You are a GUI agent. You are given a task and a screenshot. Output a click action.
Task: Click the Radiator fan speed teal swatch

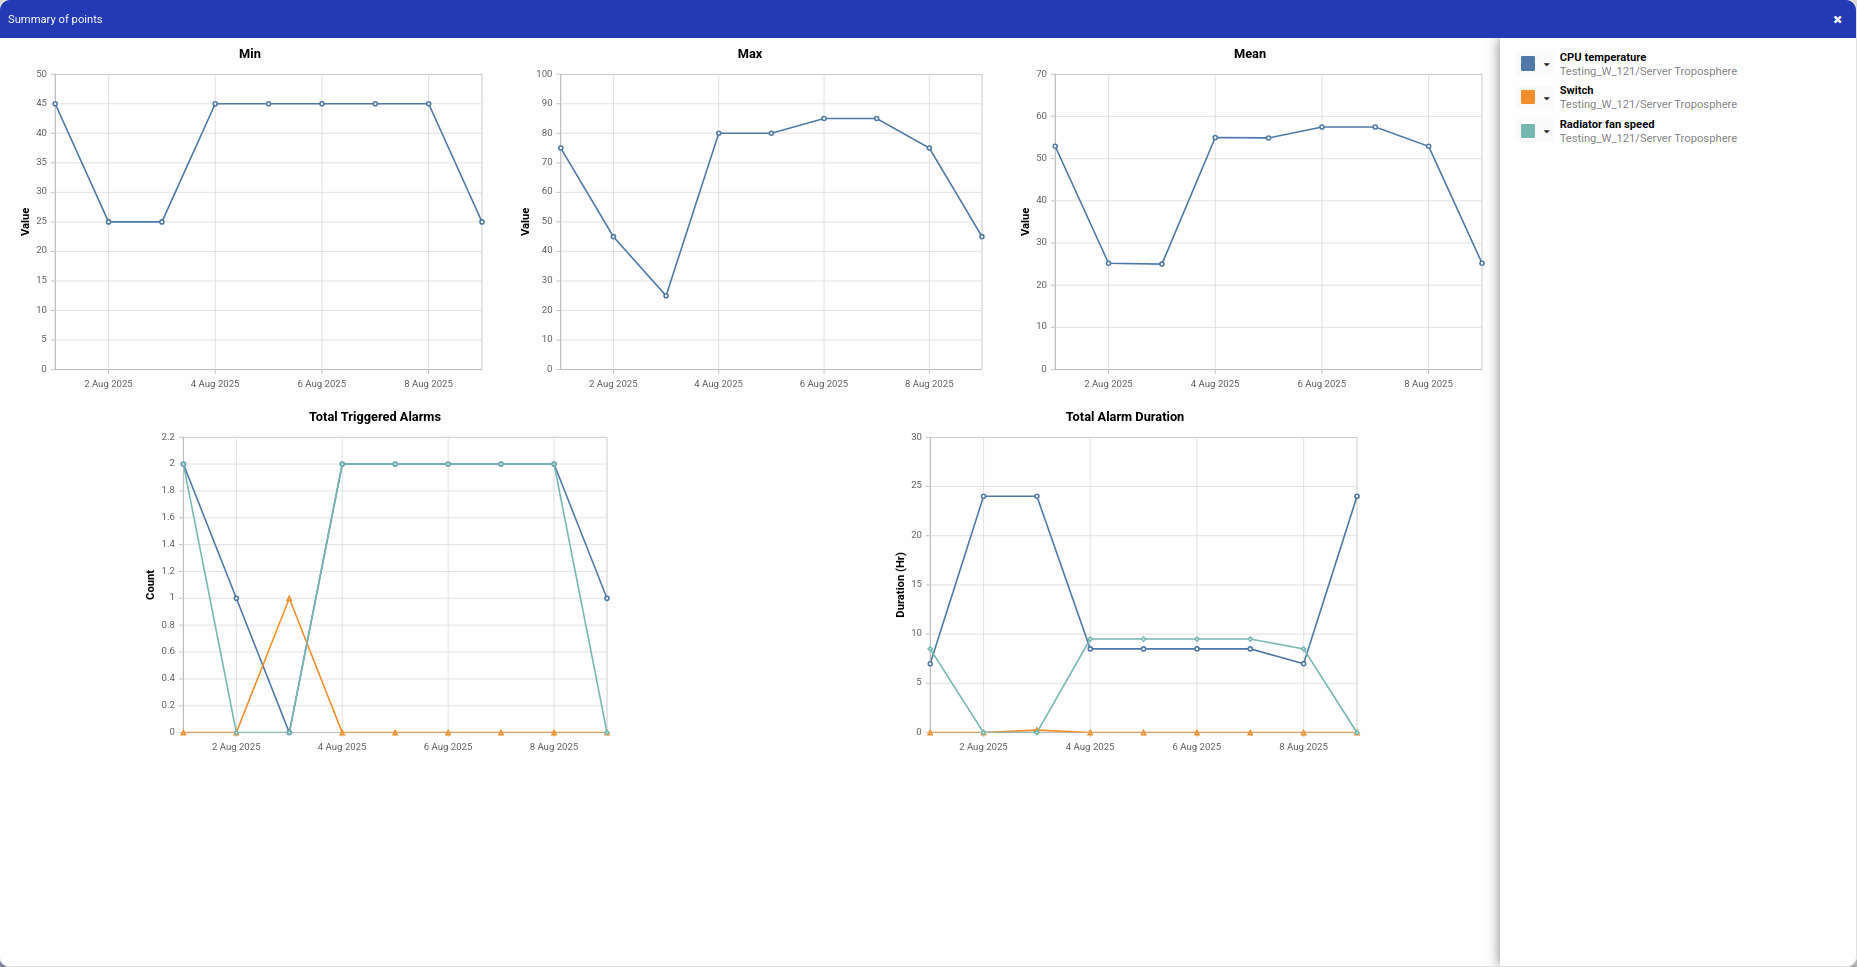click(x=1528, y=131)
